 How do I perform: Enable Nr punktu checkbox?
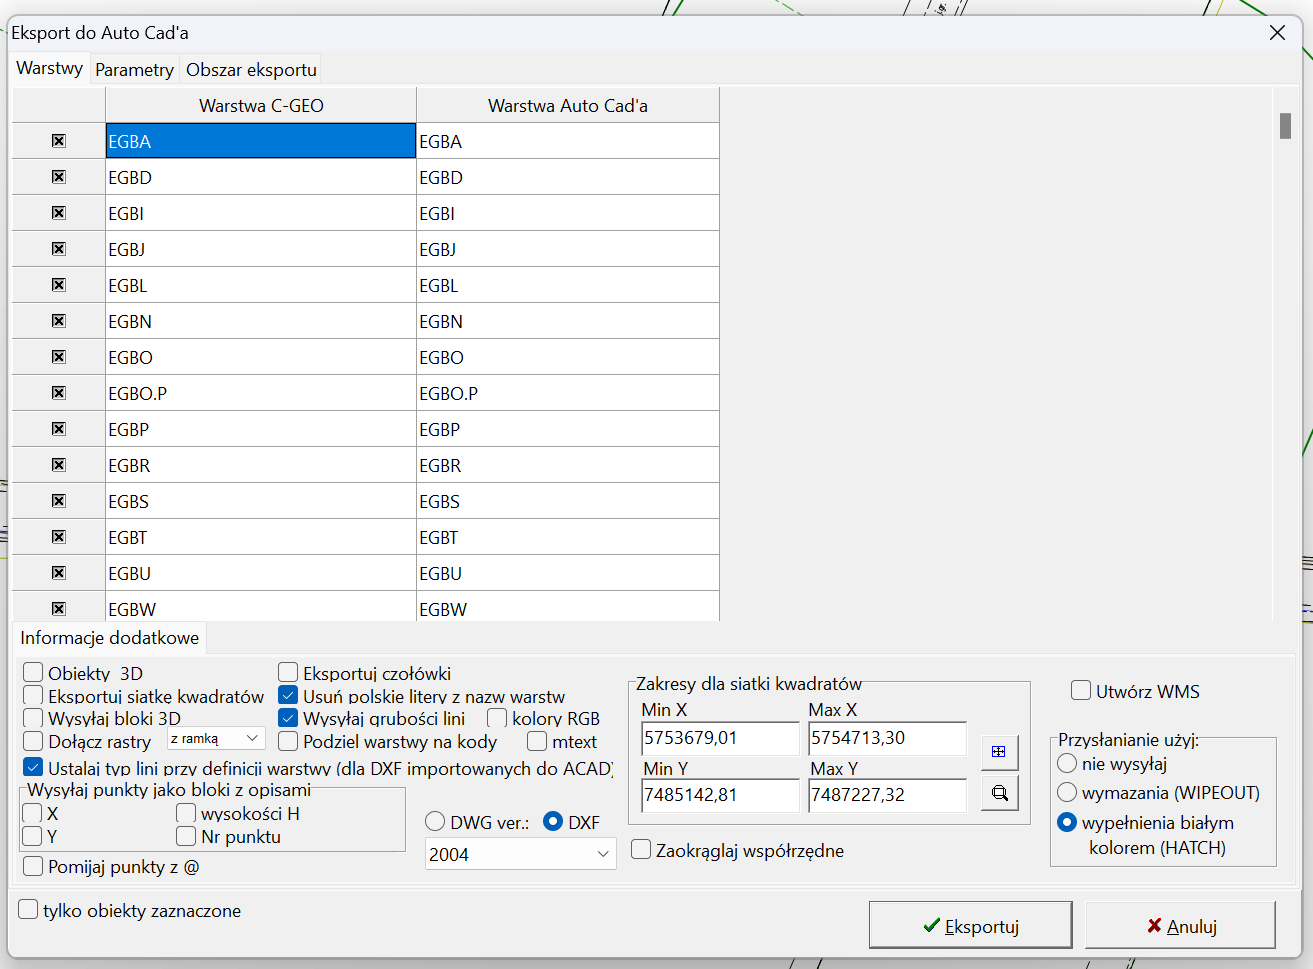(x=186, y=836)
